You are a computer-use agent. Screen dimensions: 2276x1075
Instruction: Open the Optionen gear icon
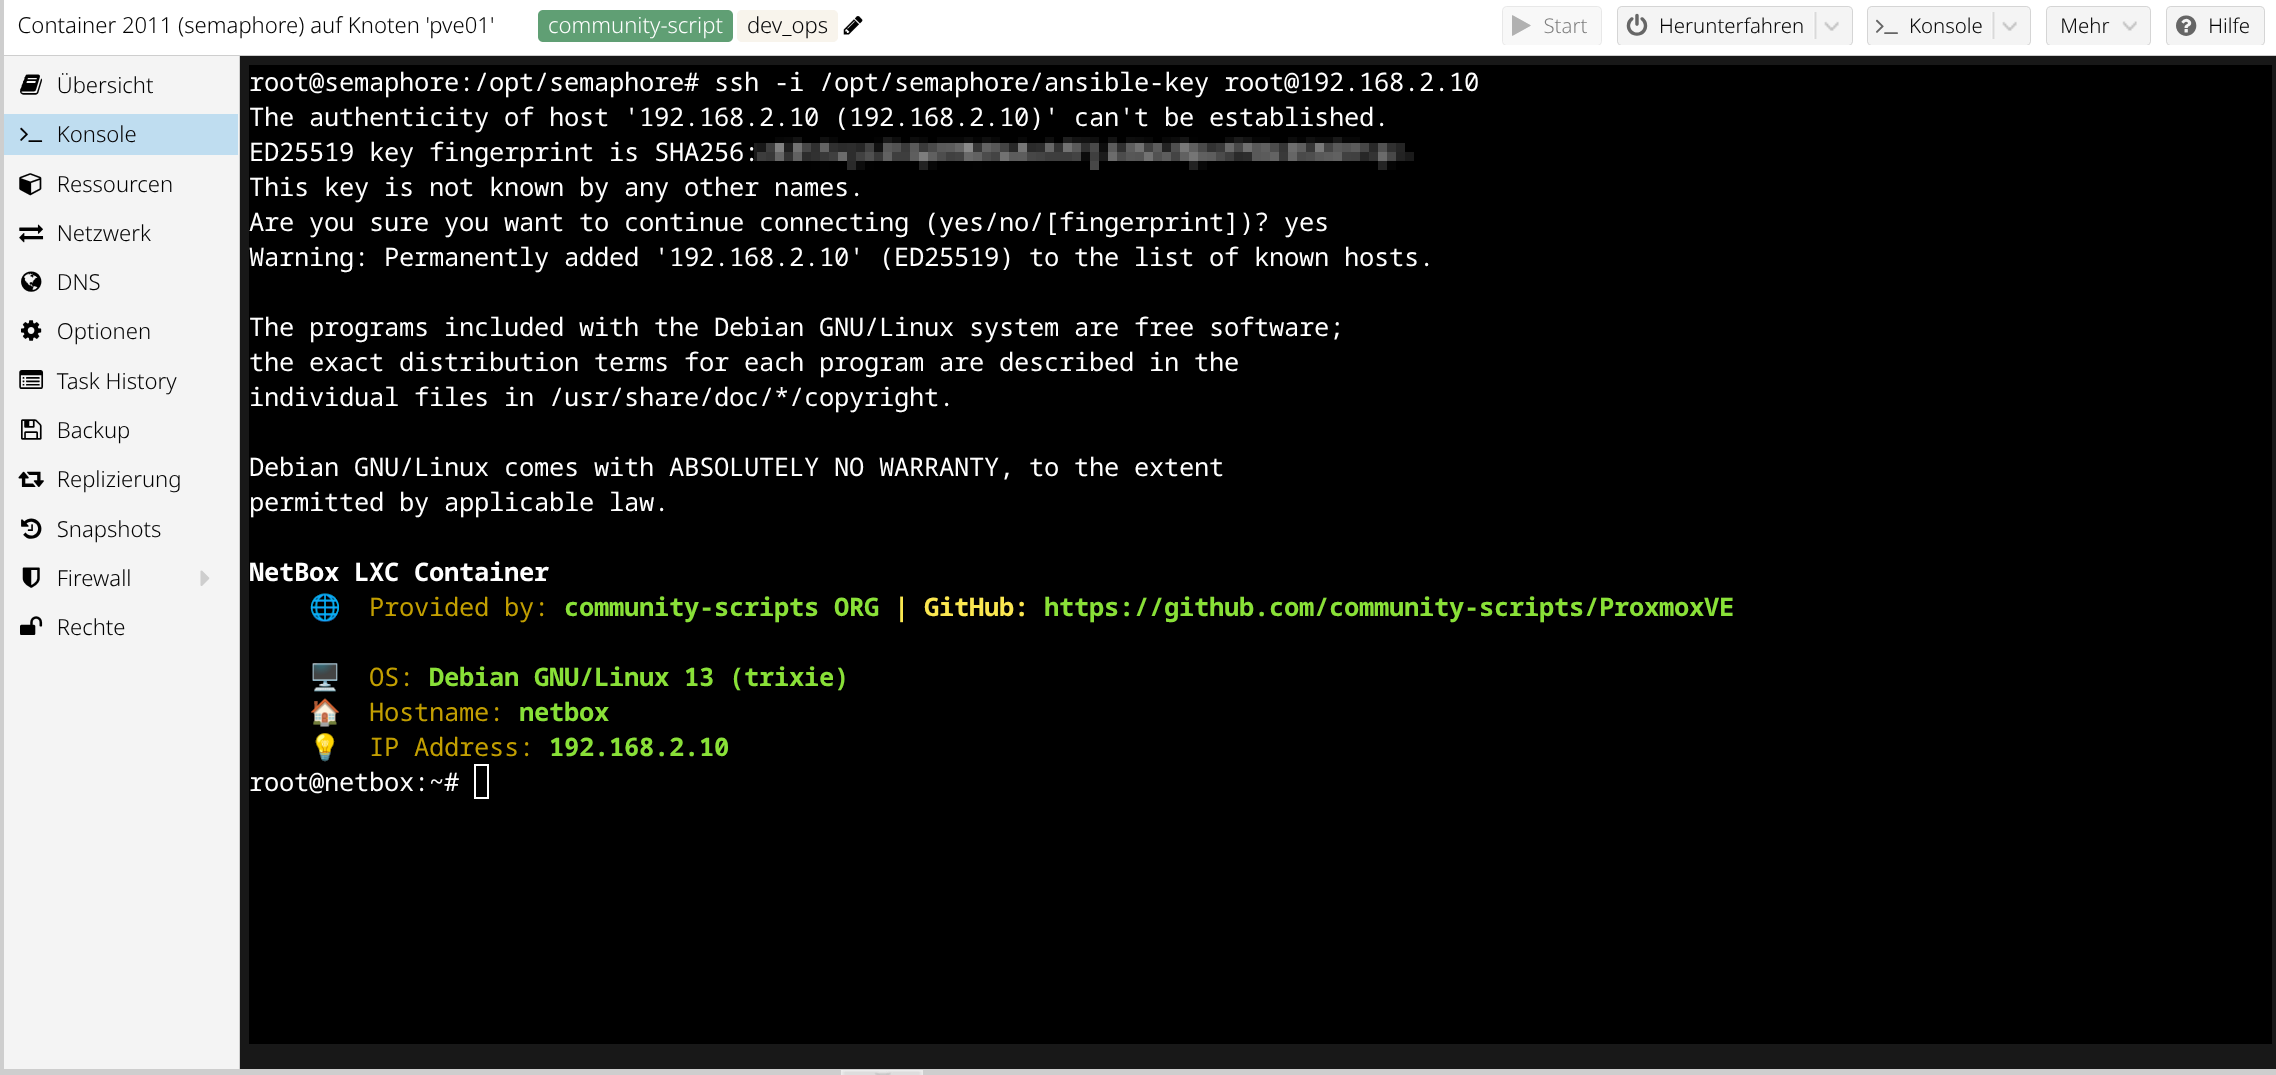pos(31,331)
